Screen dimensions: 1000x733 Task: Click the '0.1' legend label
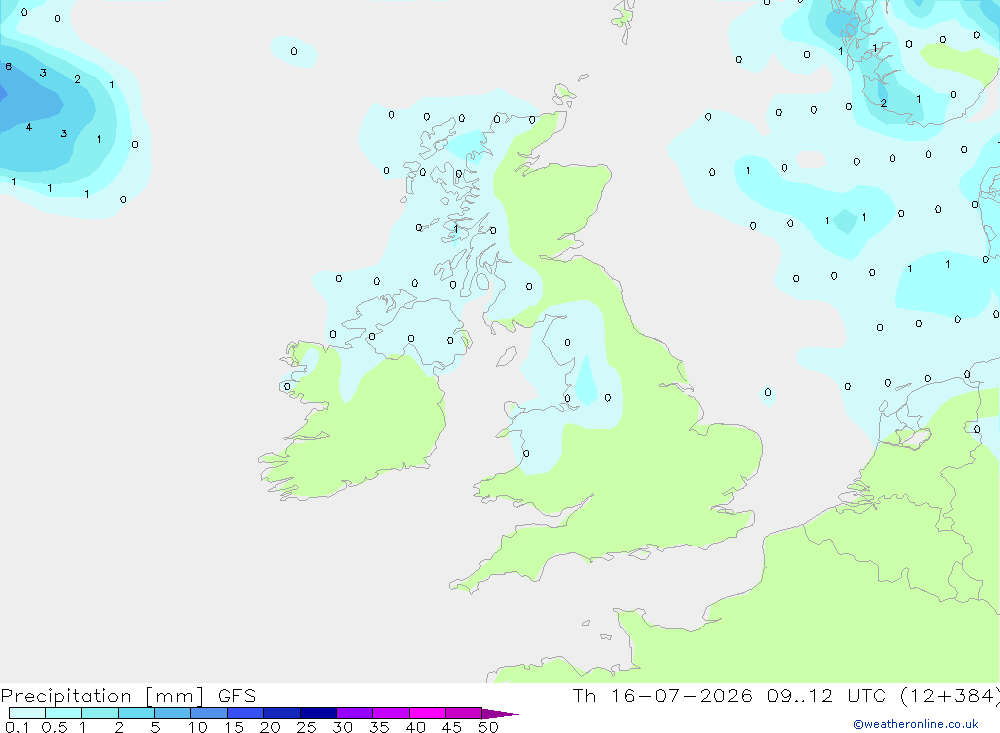(17, 727)
